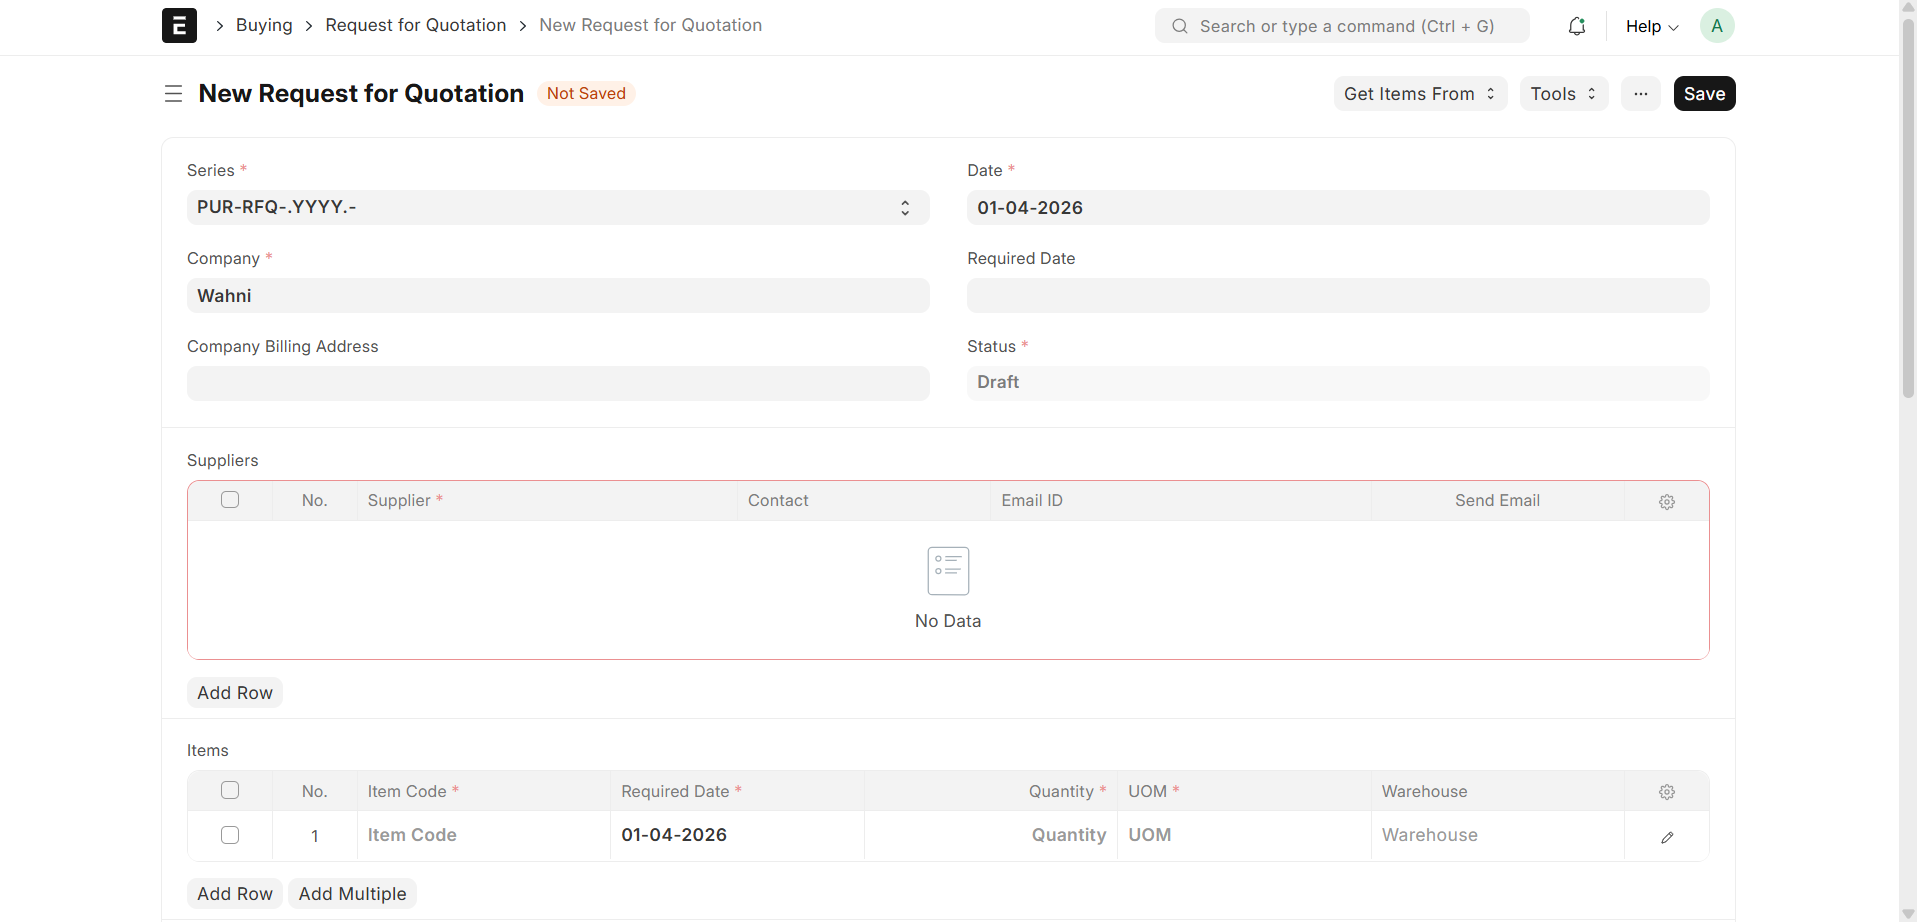Open the Series dropdown

[558, 208]
